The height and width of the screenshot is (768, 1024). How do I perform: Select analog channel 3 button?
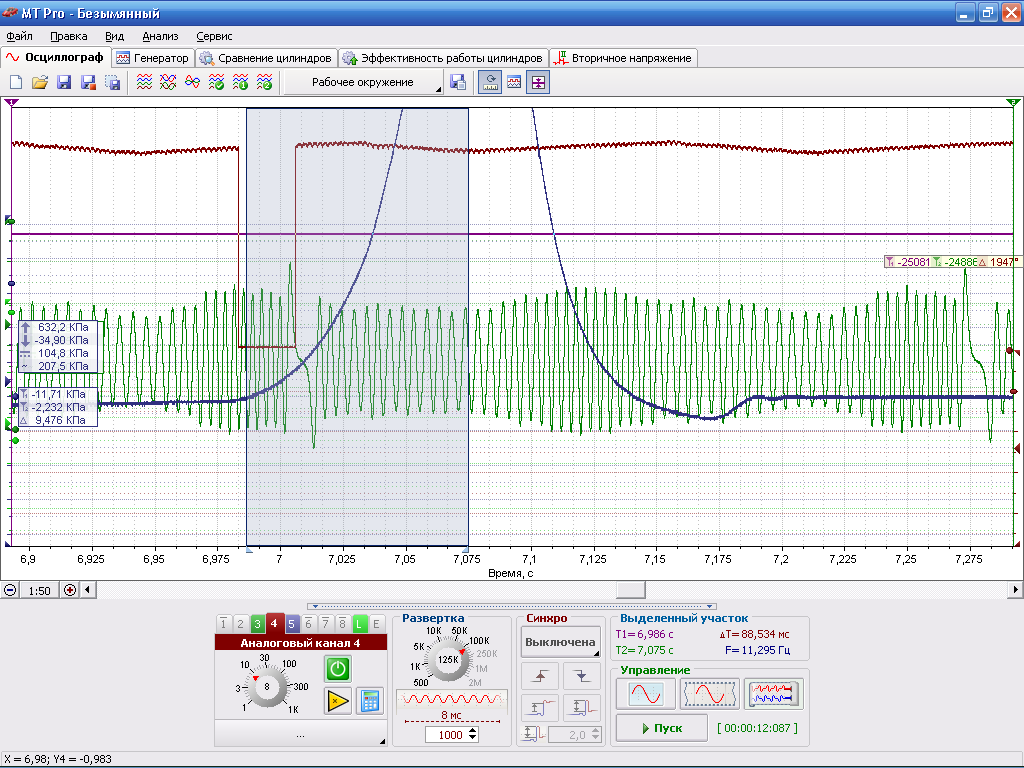click(257, 624)
